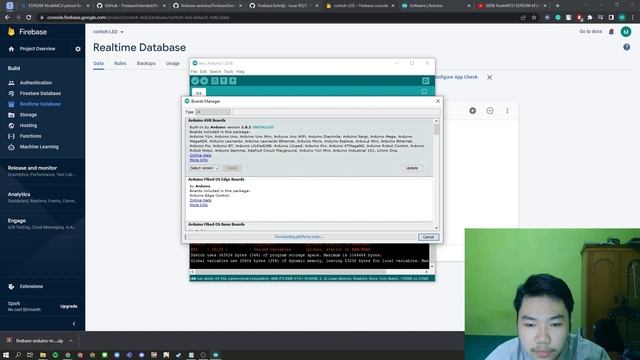Open Select version dropdown for Arduino AVR Boards
The width and height of the screenshot is (640, 360).
coord(204,168)
